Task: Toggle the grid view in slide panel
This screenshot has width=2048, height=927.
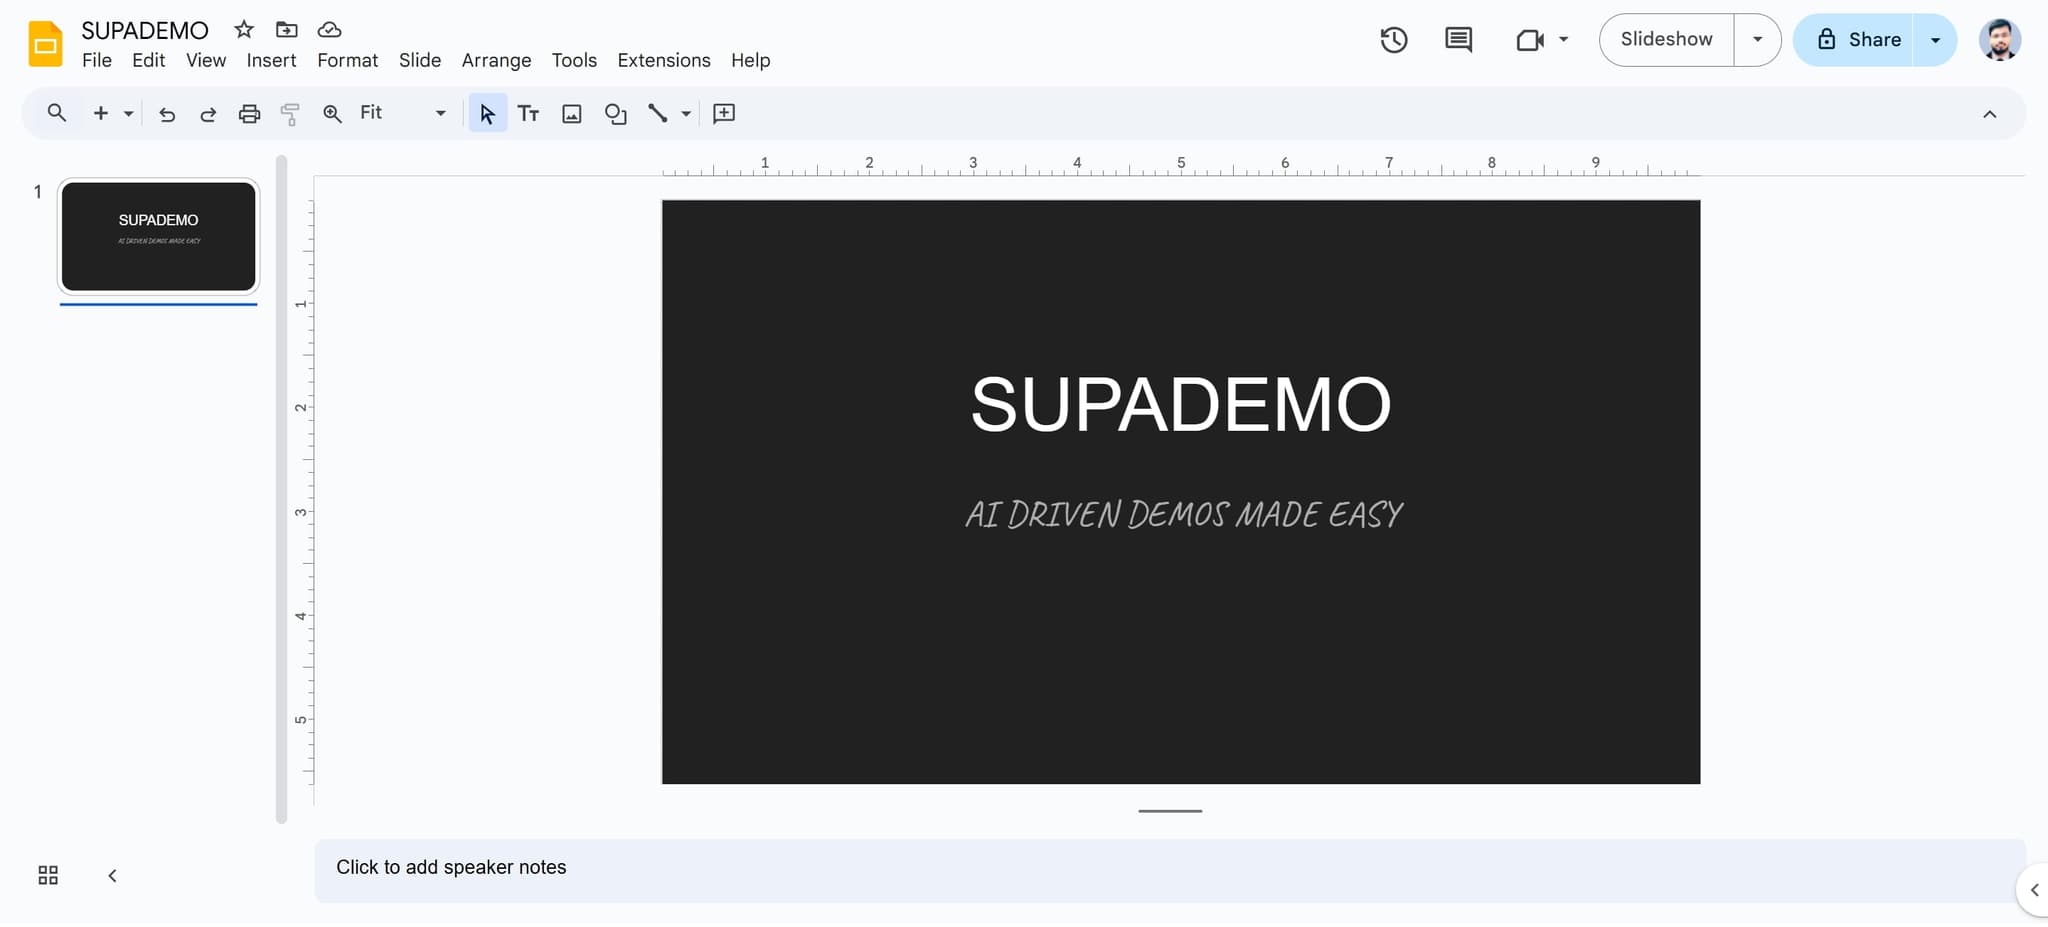Action: [x=47, y=874]
